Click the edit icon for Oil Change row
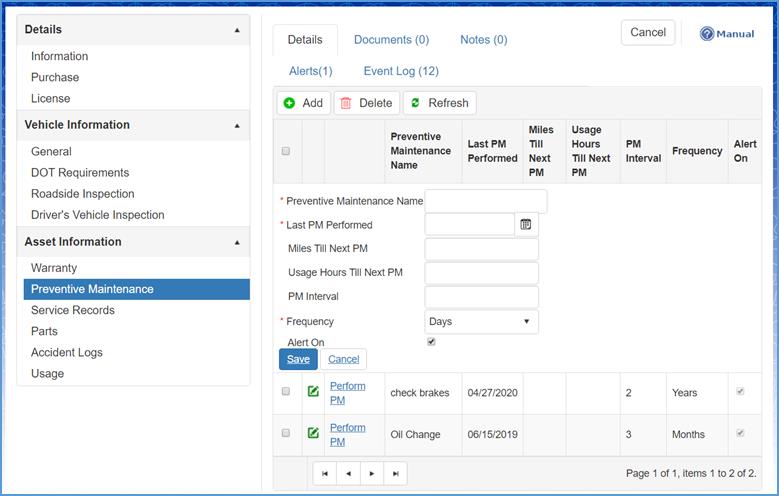The height and width of the screenshot is (496, 779). point(313,433)
